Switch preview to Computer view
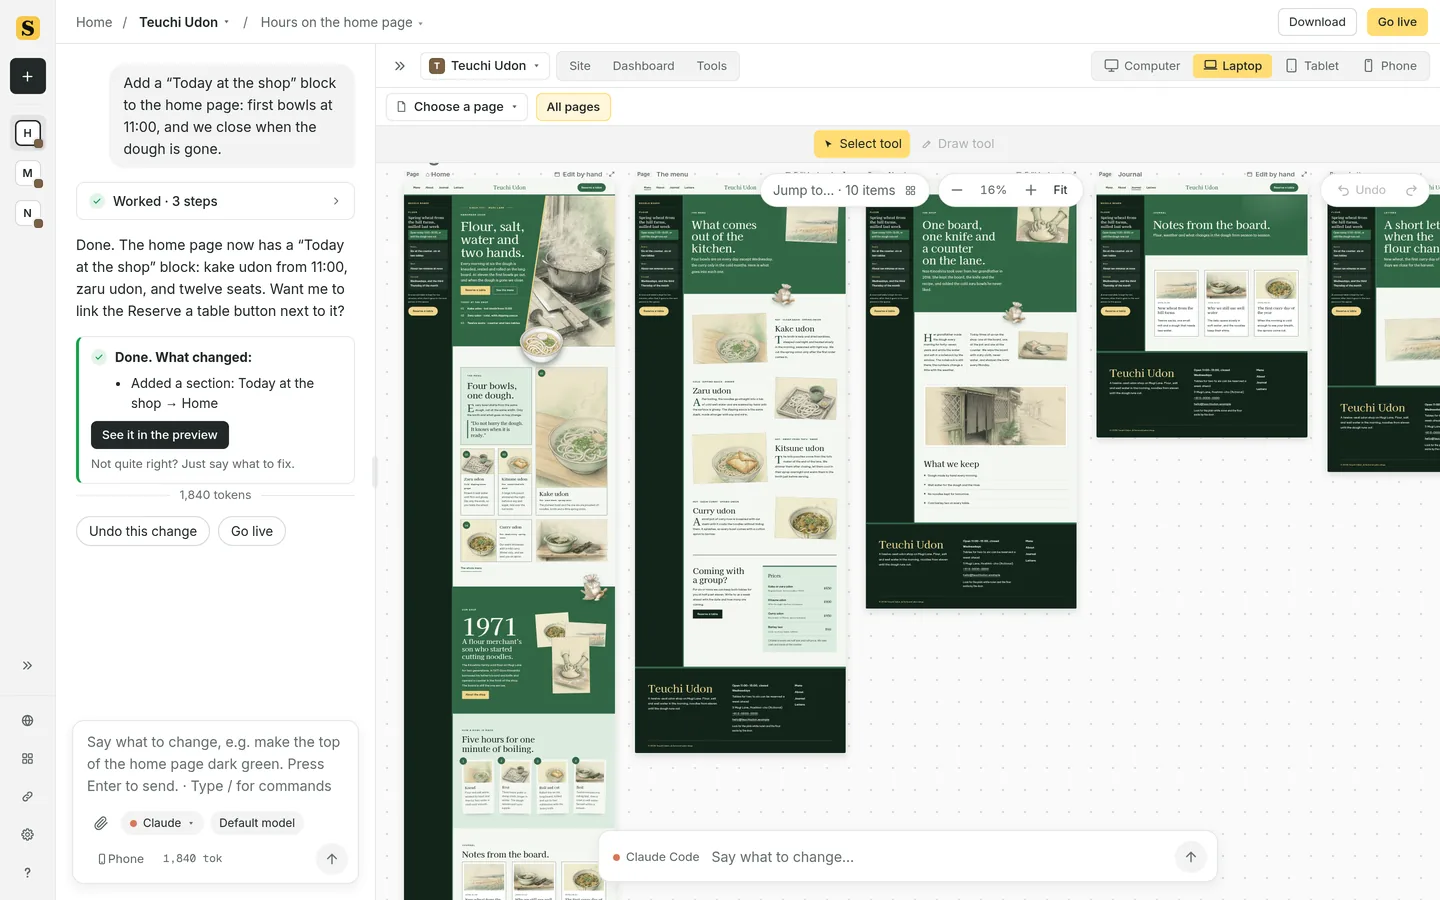The image size is (1440, 900). (1142, 66)
